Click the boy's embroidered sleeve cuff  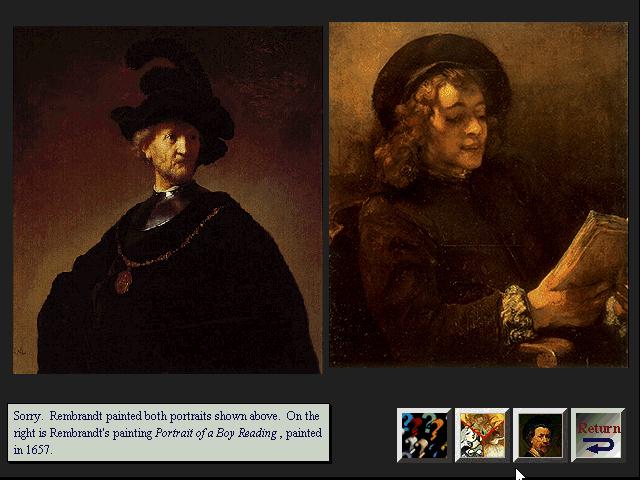(x=515, y=314)
